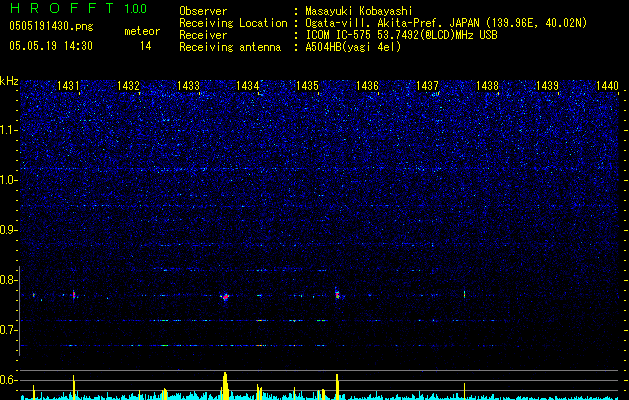Click the 1432 time axis marker
The height and width of the screenshot is (400, 629).
click(128, 85)
